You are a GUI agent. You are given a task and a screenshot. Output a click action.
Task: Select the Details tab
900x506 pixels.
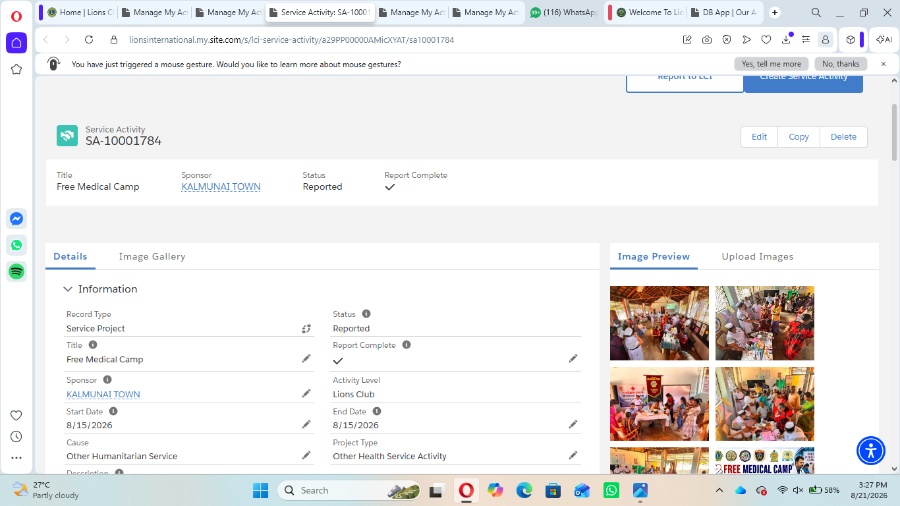point(70,256)
